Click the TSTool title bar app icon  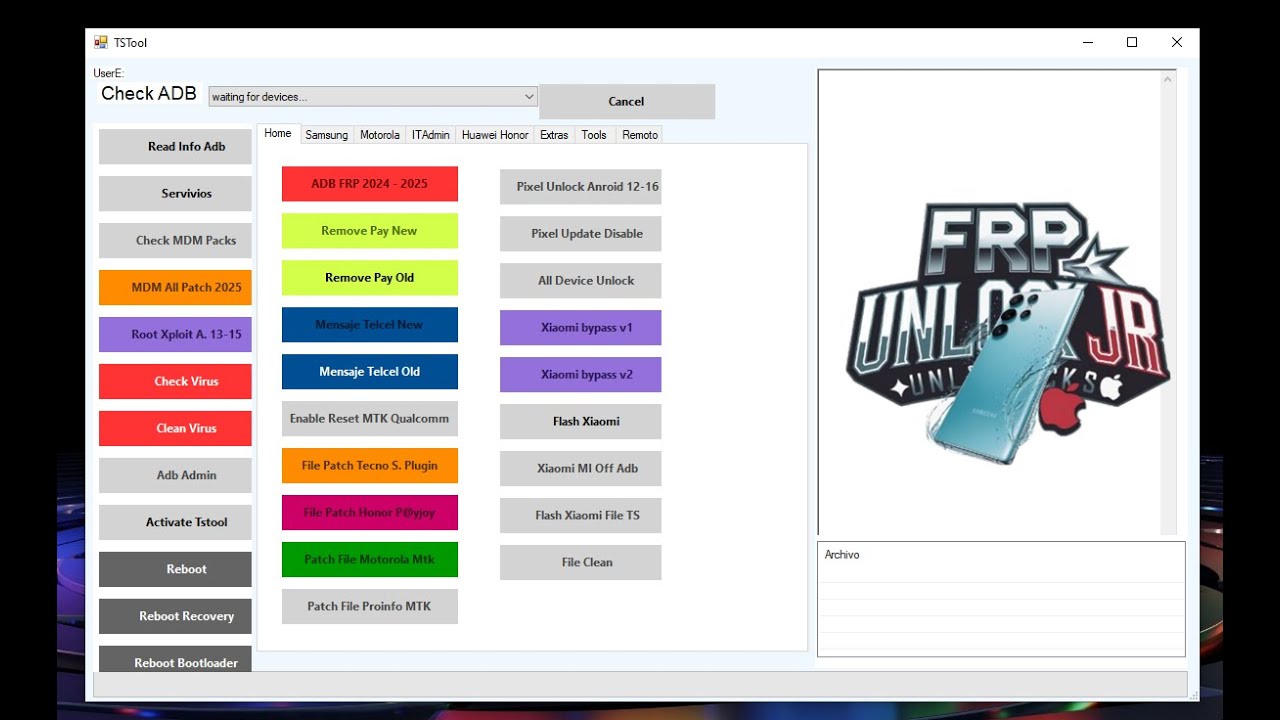(100, 42)
